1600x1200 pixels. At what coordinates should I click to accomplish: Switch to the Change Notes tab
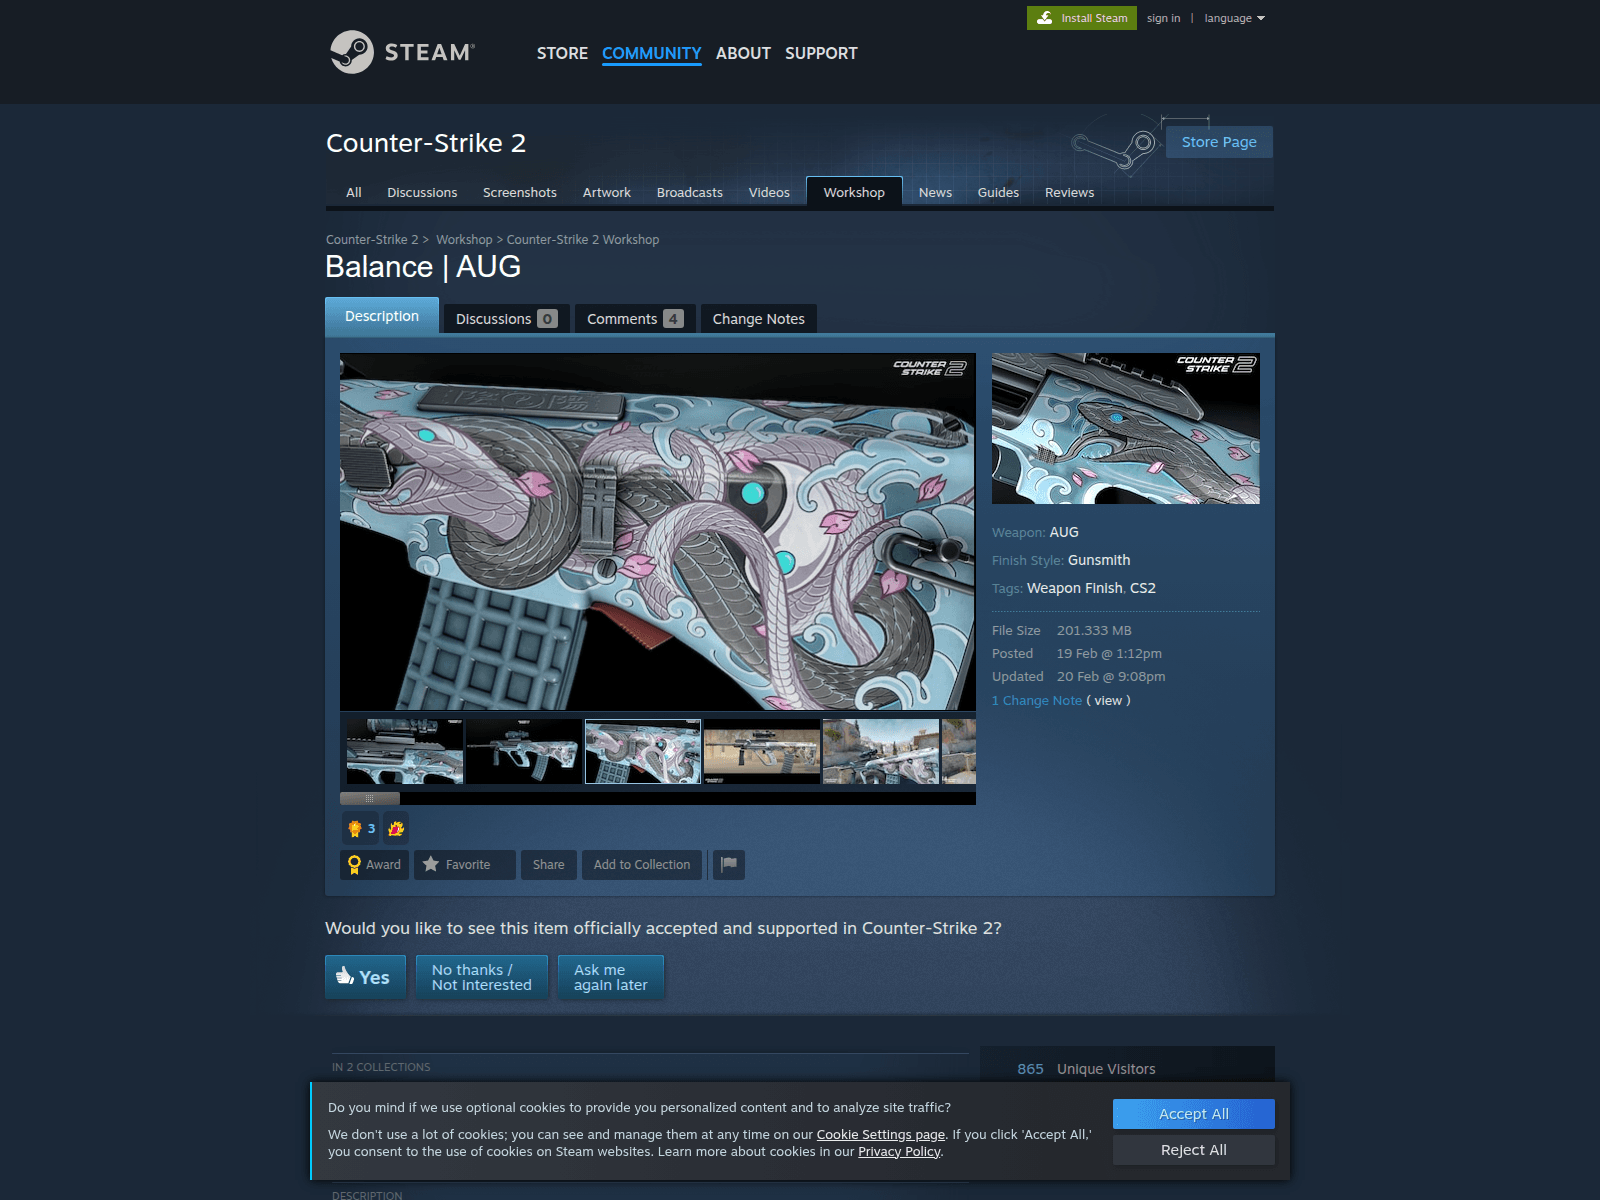click(x=759, y=319)
